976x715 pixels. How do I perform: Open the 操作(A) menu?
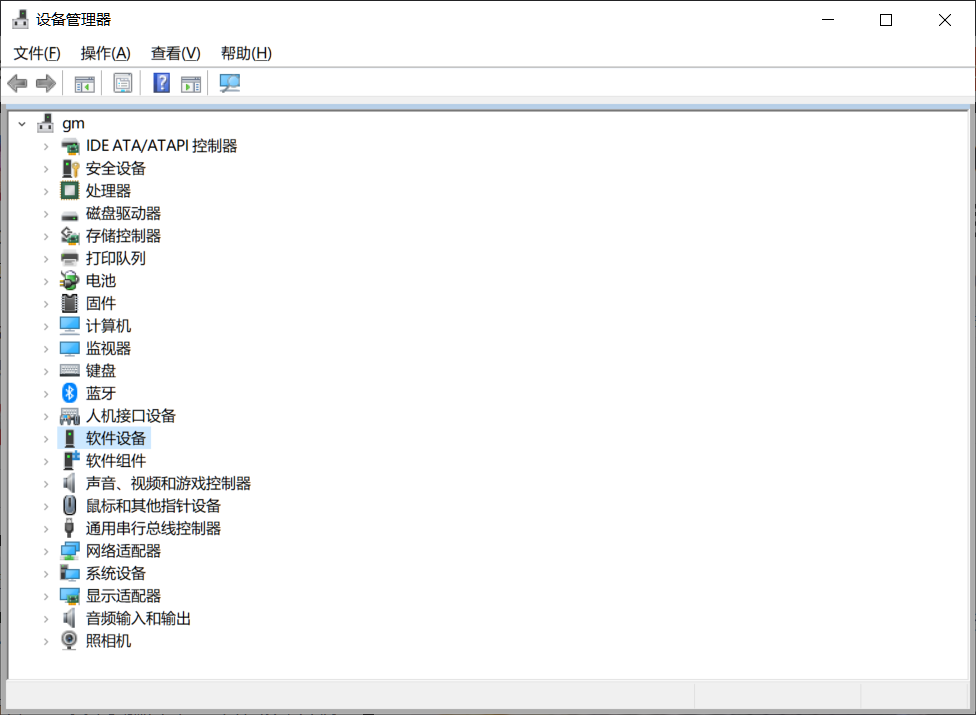point(106,54)
